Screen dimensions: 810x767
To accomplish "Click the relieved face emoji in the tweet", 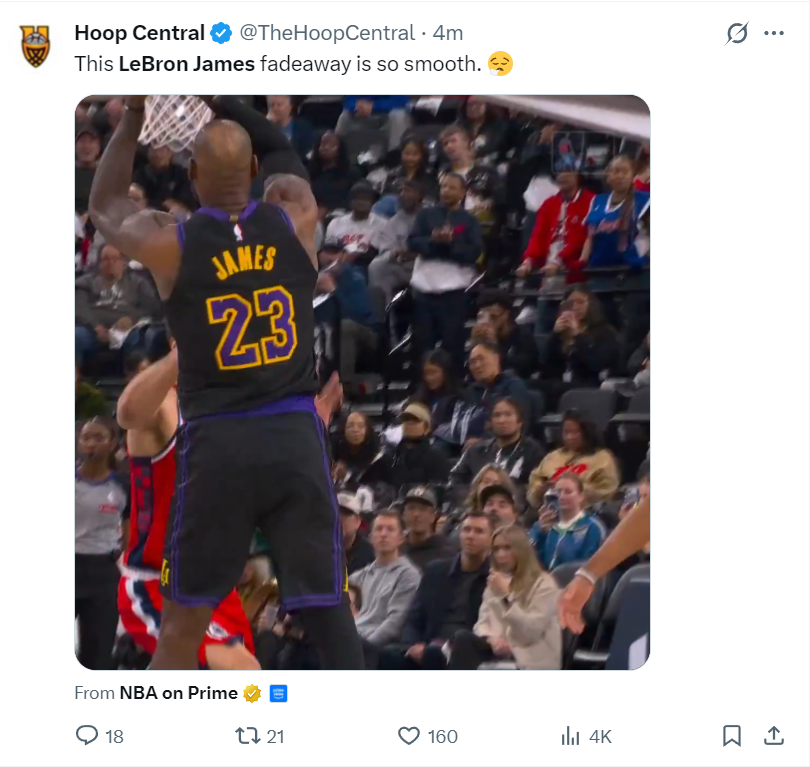I will click(500, 64).
